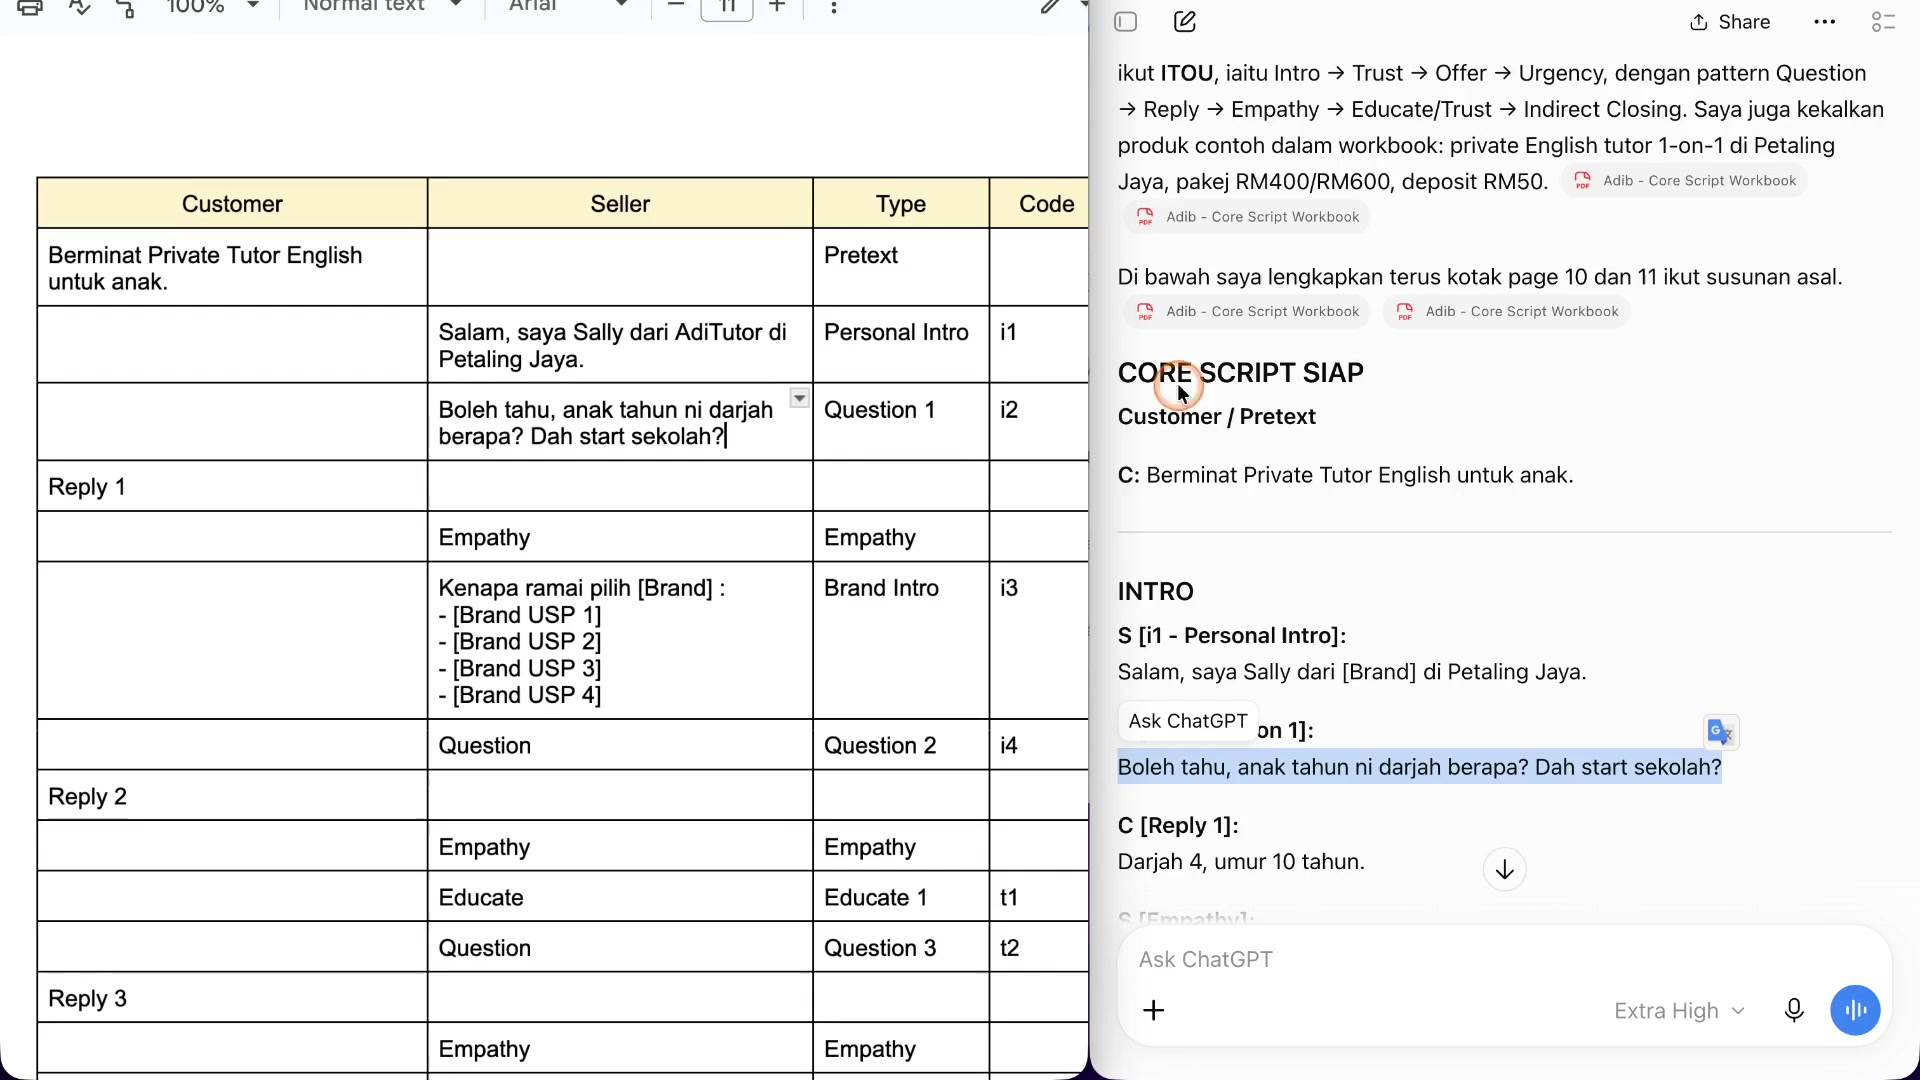1920x1080 pixels.
Task: Open the more toolbar options menu
Action: coord(834,7)
